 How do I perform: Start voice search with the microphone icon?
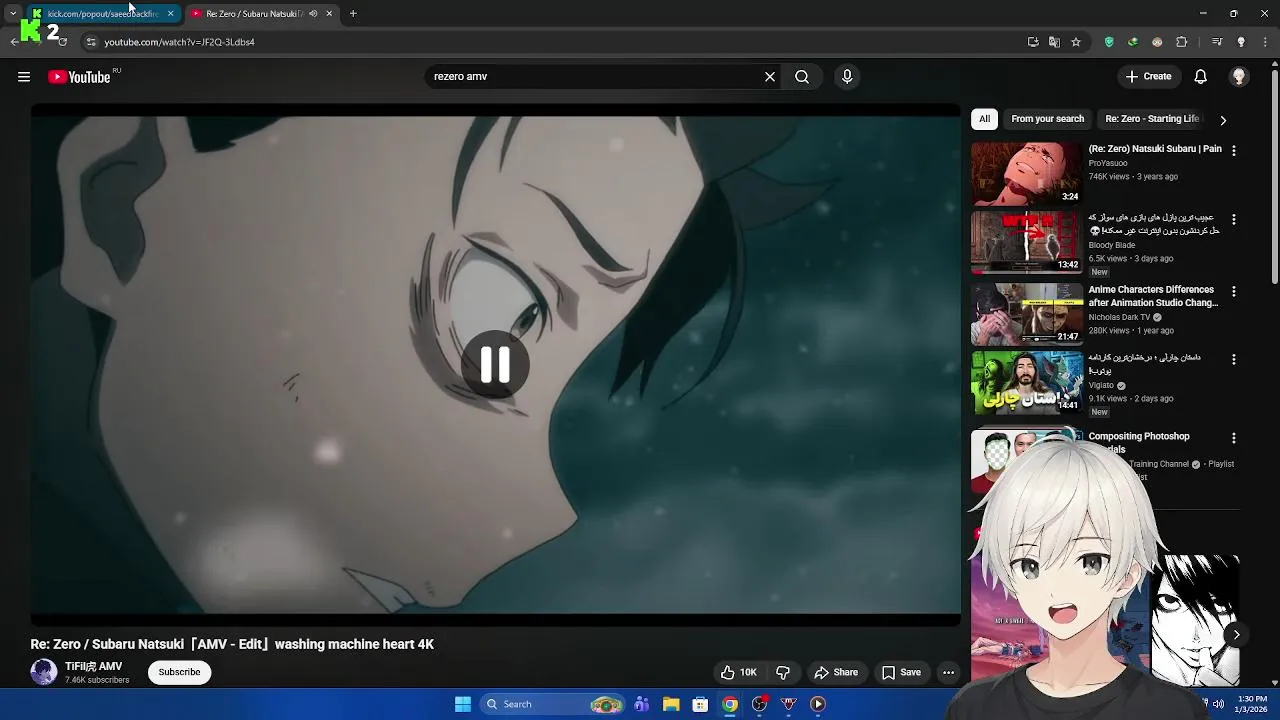point(847,77)
